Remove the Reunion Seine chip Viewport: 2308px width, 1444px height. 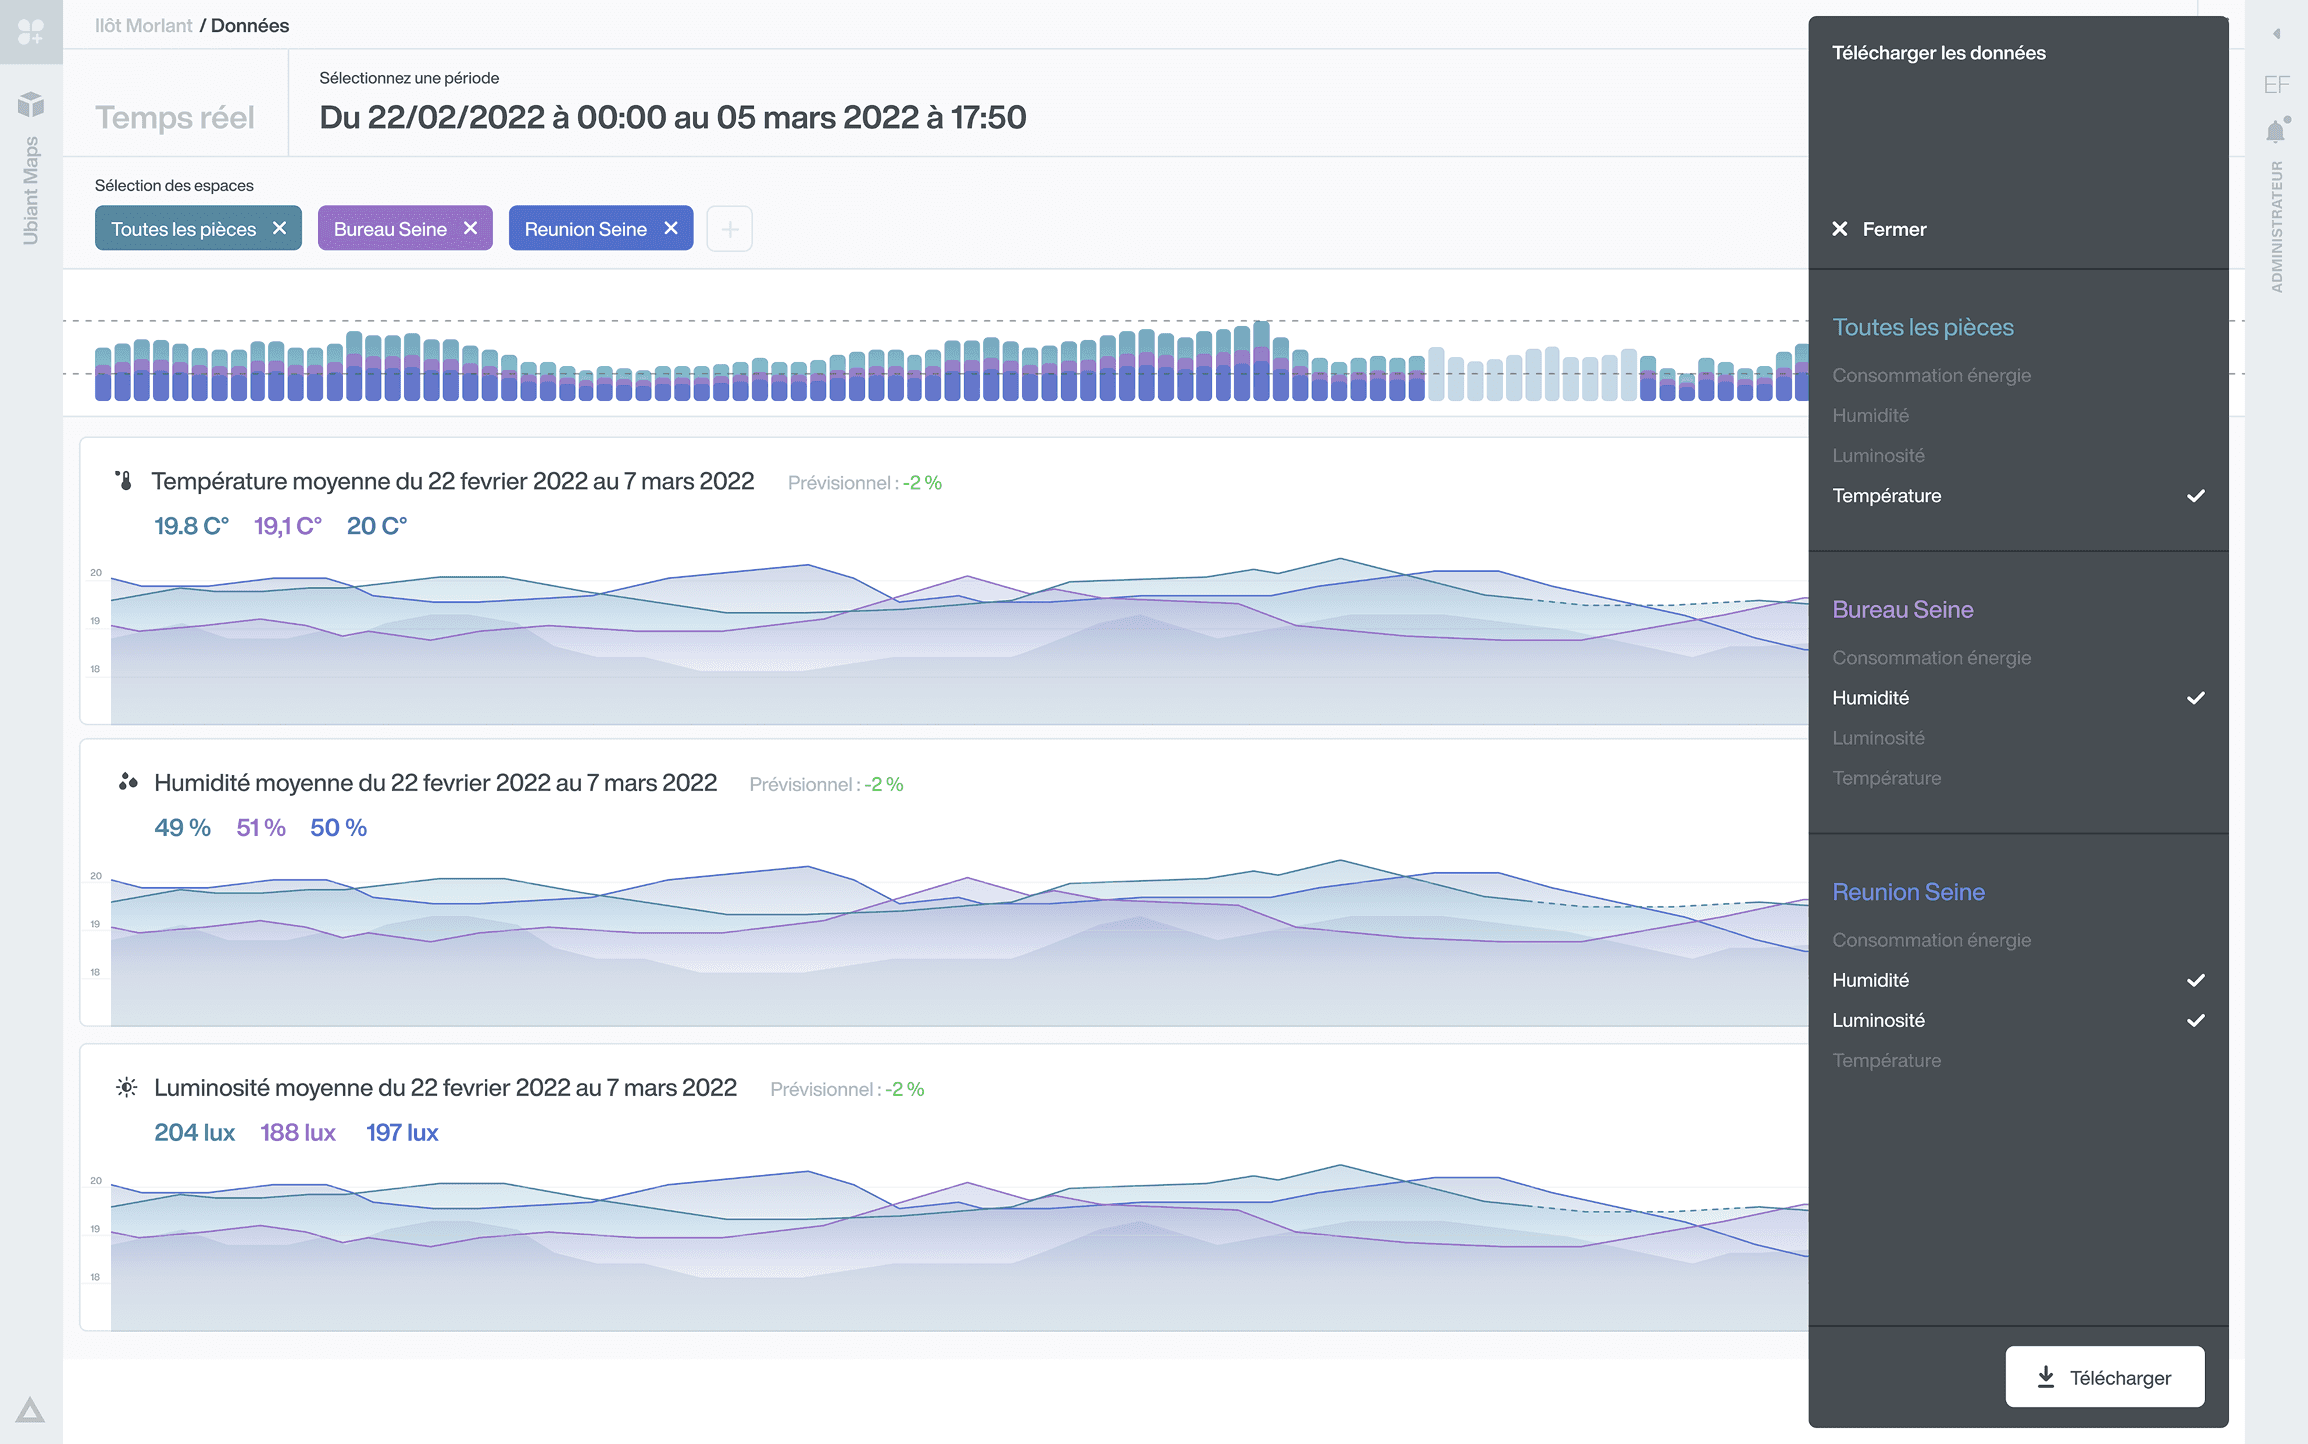pyautogui.click(x=671, y=229)
